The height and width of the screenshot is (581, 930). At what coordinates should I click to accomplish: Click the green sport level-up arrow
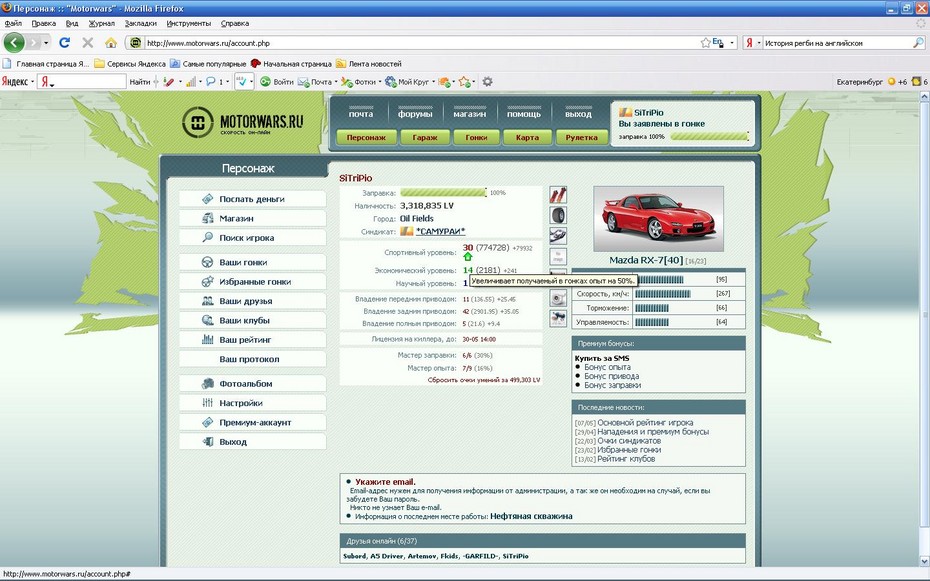(467, 257)
